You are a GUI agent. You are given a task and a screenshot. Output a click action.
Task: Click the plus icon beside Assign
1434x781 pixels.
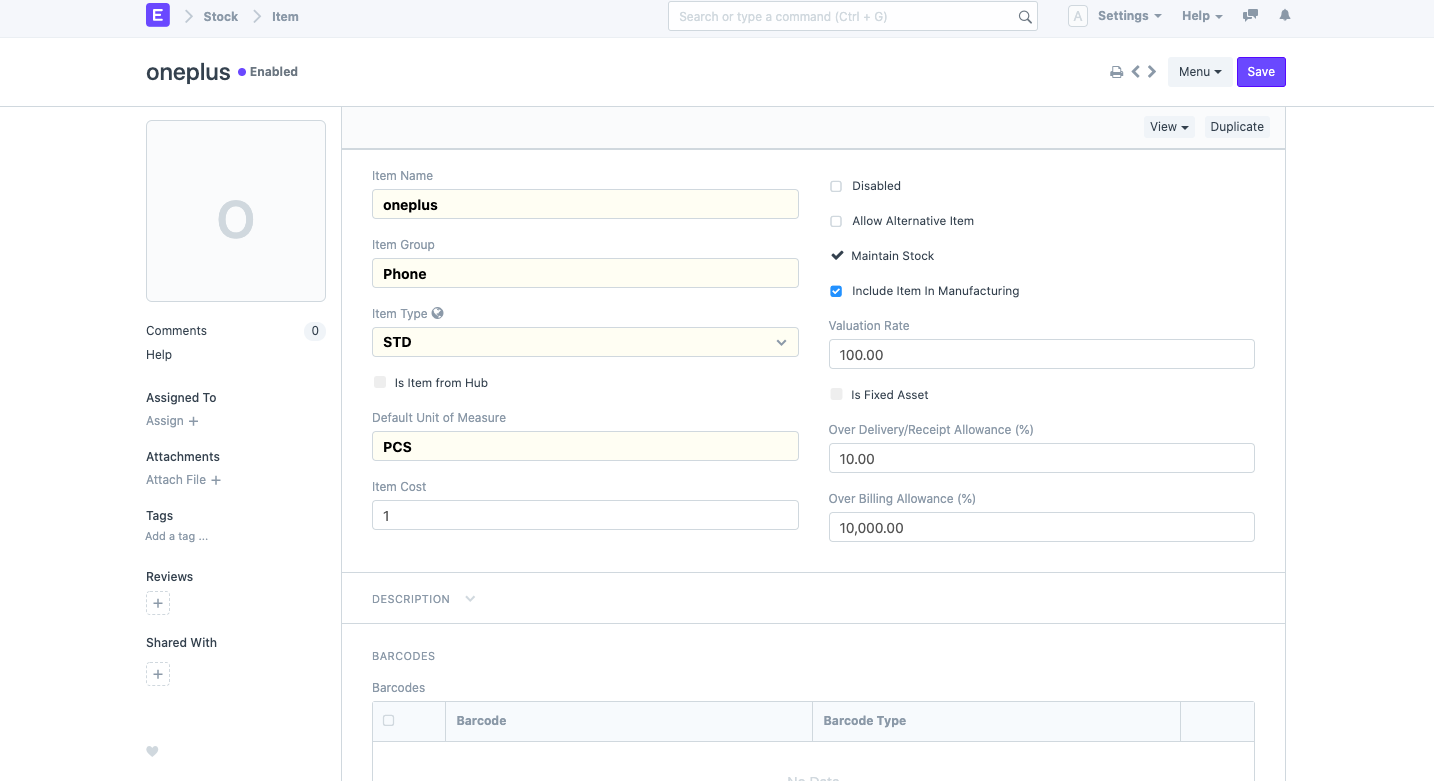click(194, 422)
